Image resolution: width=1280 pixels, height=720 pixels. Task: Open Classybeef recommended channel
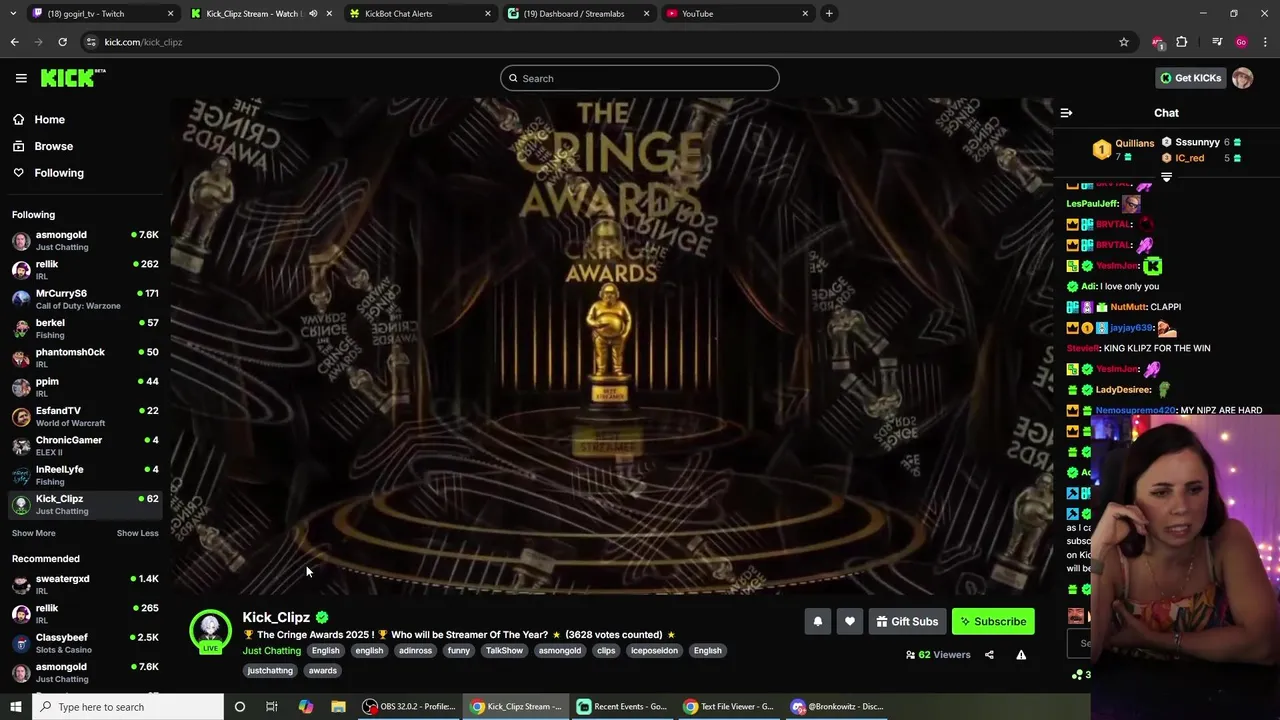coord(85,643)
